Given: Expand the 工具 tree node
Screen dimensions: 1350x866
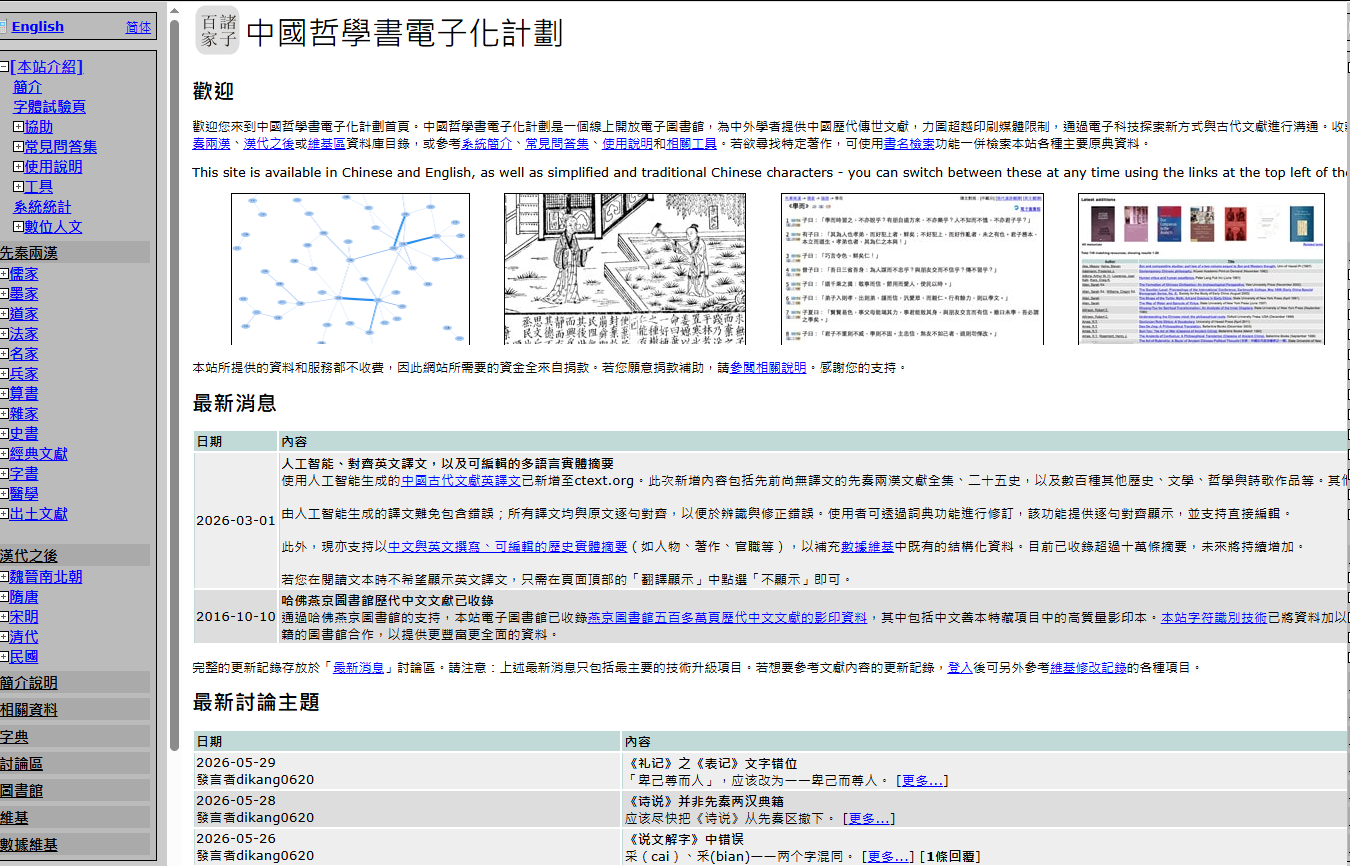Looking at the screenshot, I should 18,187.
